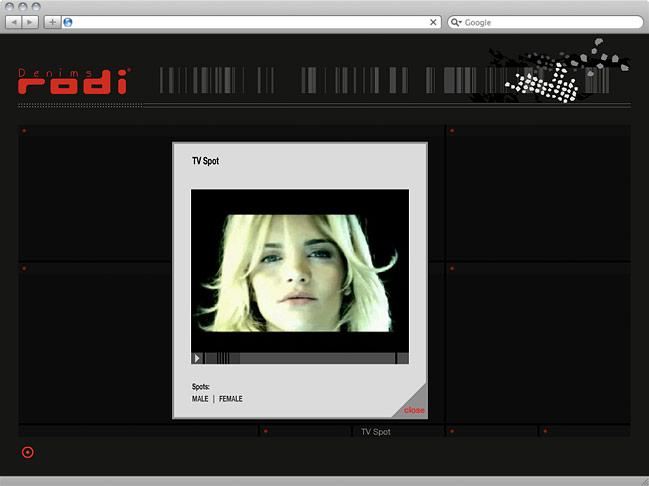649x486 pixels.
Task: Select the FEMALE spot link
Action: (231, 399)
